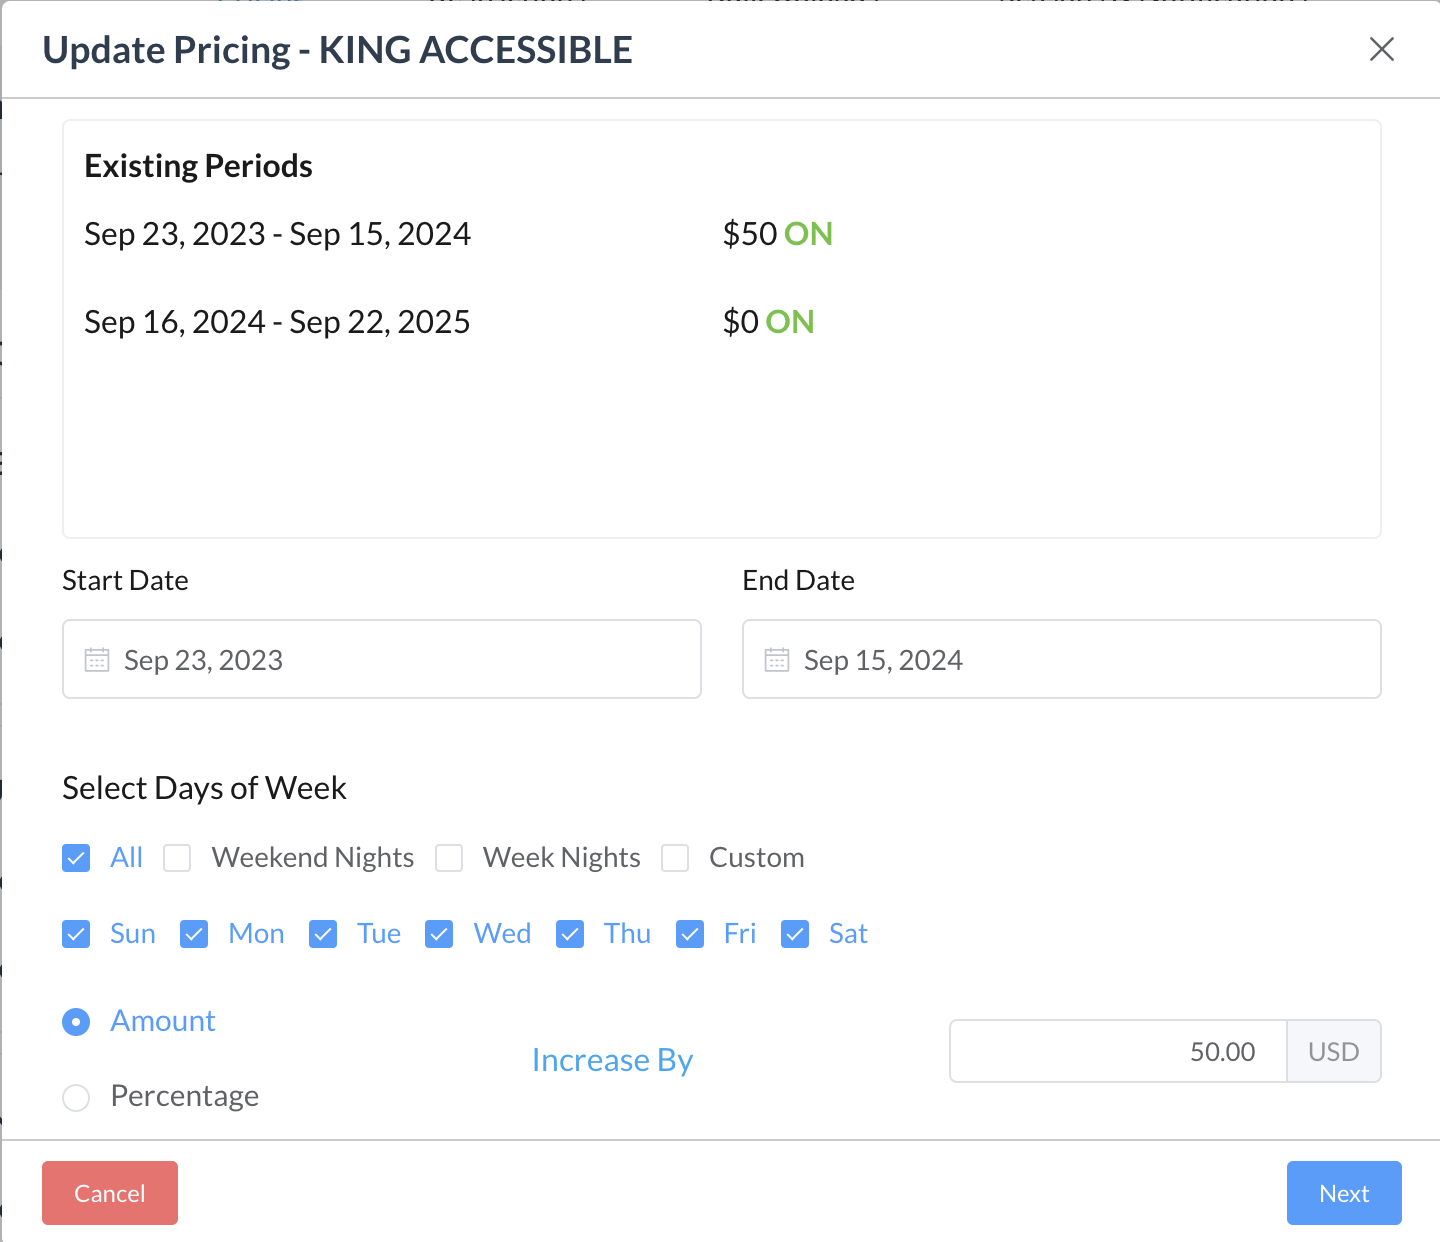The image size is (1440, 1242).
Task: Close the Update Pricing dialog
Action: pyautogui.click(x=1381, y=49)
